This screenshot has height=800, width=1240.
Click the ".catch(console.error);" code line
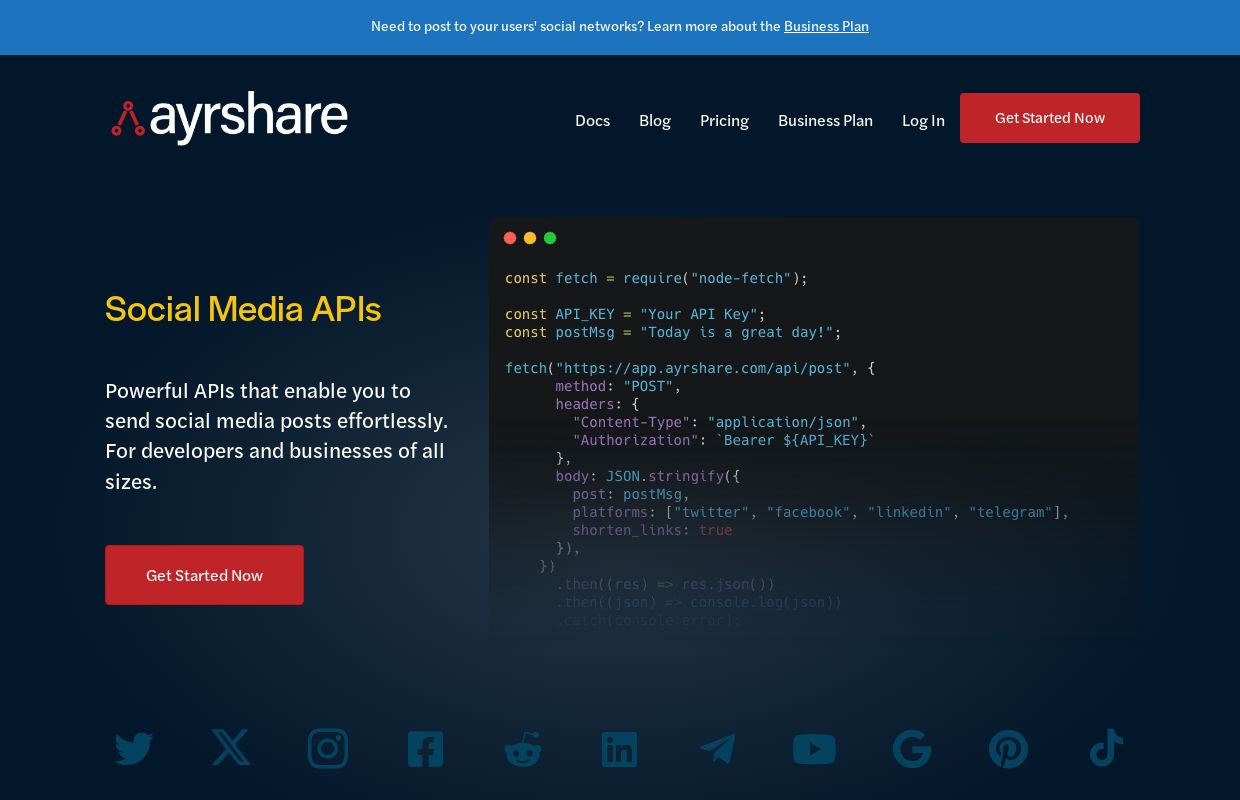coord(649,620)
